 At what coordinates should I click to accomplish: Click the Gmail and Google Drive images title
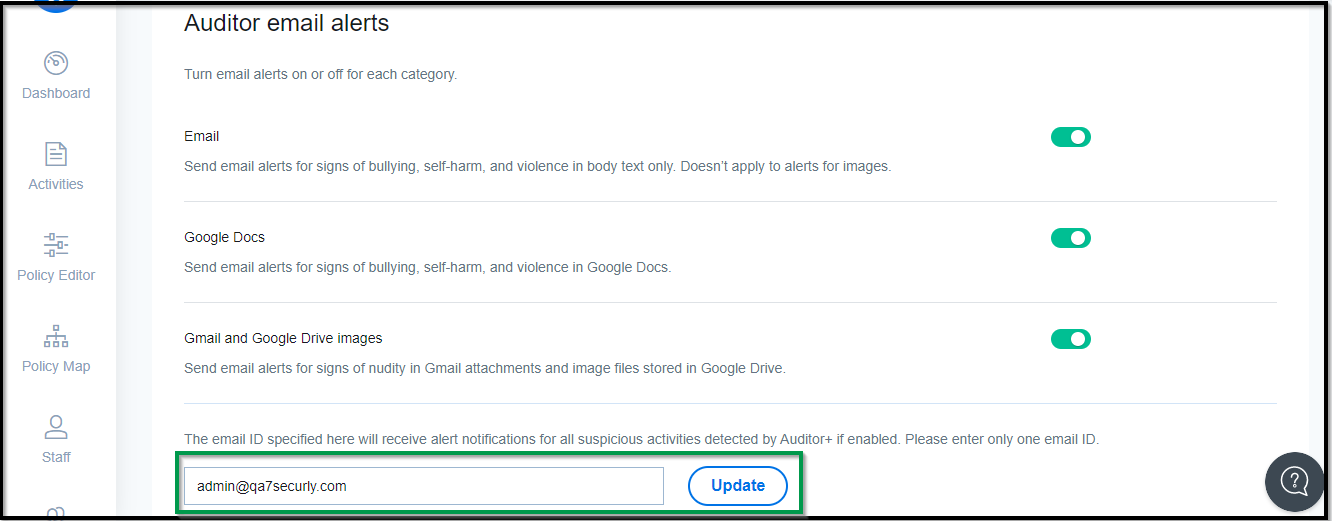[283, 338]
